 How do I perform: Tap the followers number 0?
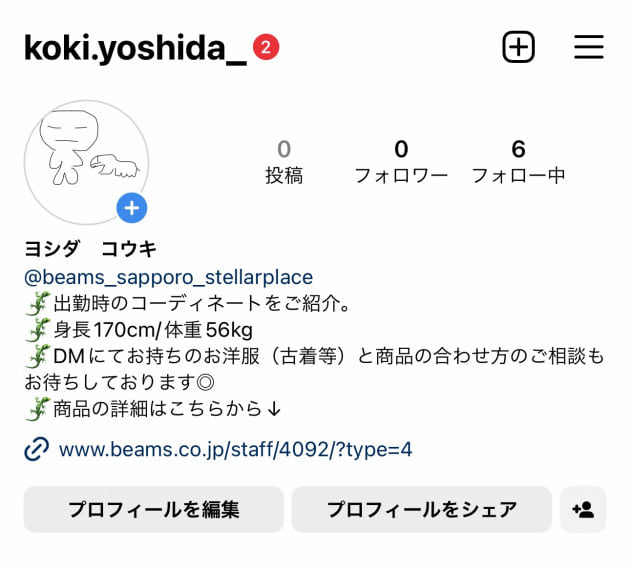[401, 149]
